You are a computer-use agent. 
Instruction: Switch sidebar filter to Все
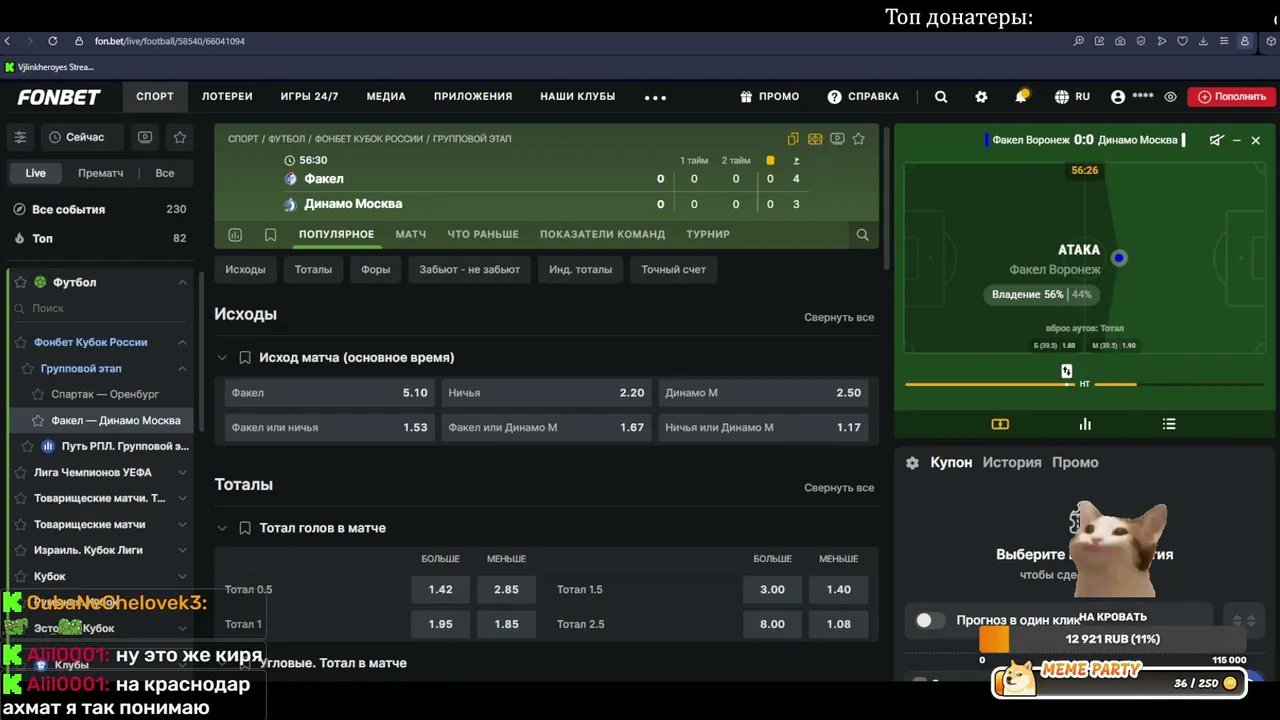pyautogui.click(x=165, y=173)
